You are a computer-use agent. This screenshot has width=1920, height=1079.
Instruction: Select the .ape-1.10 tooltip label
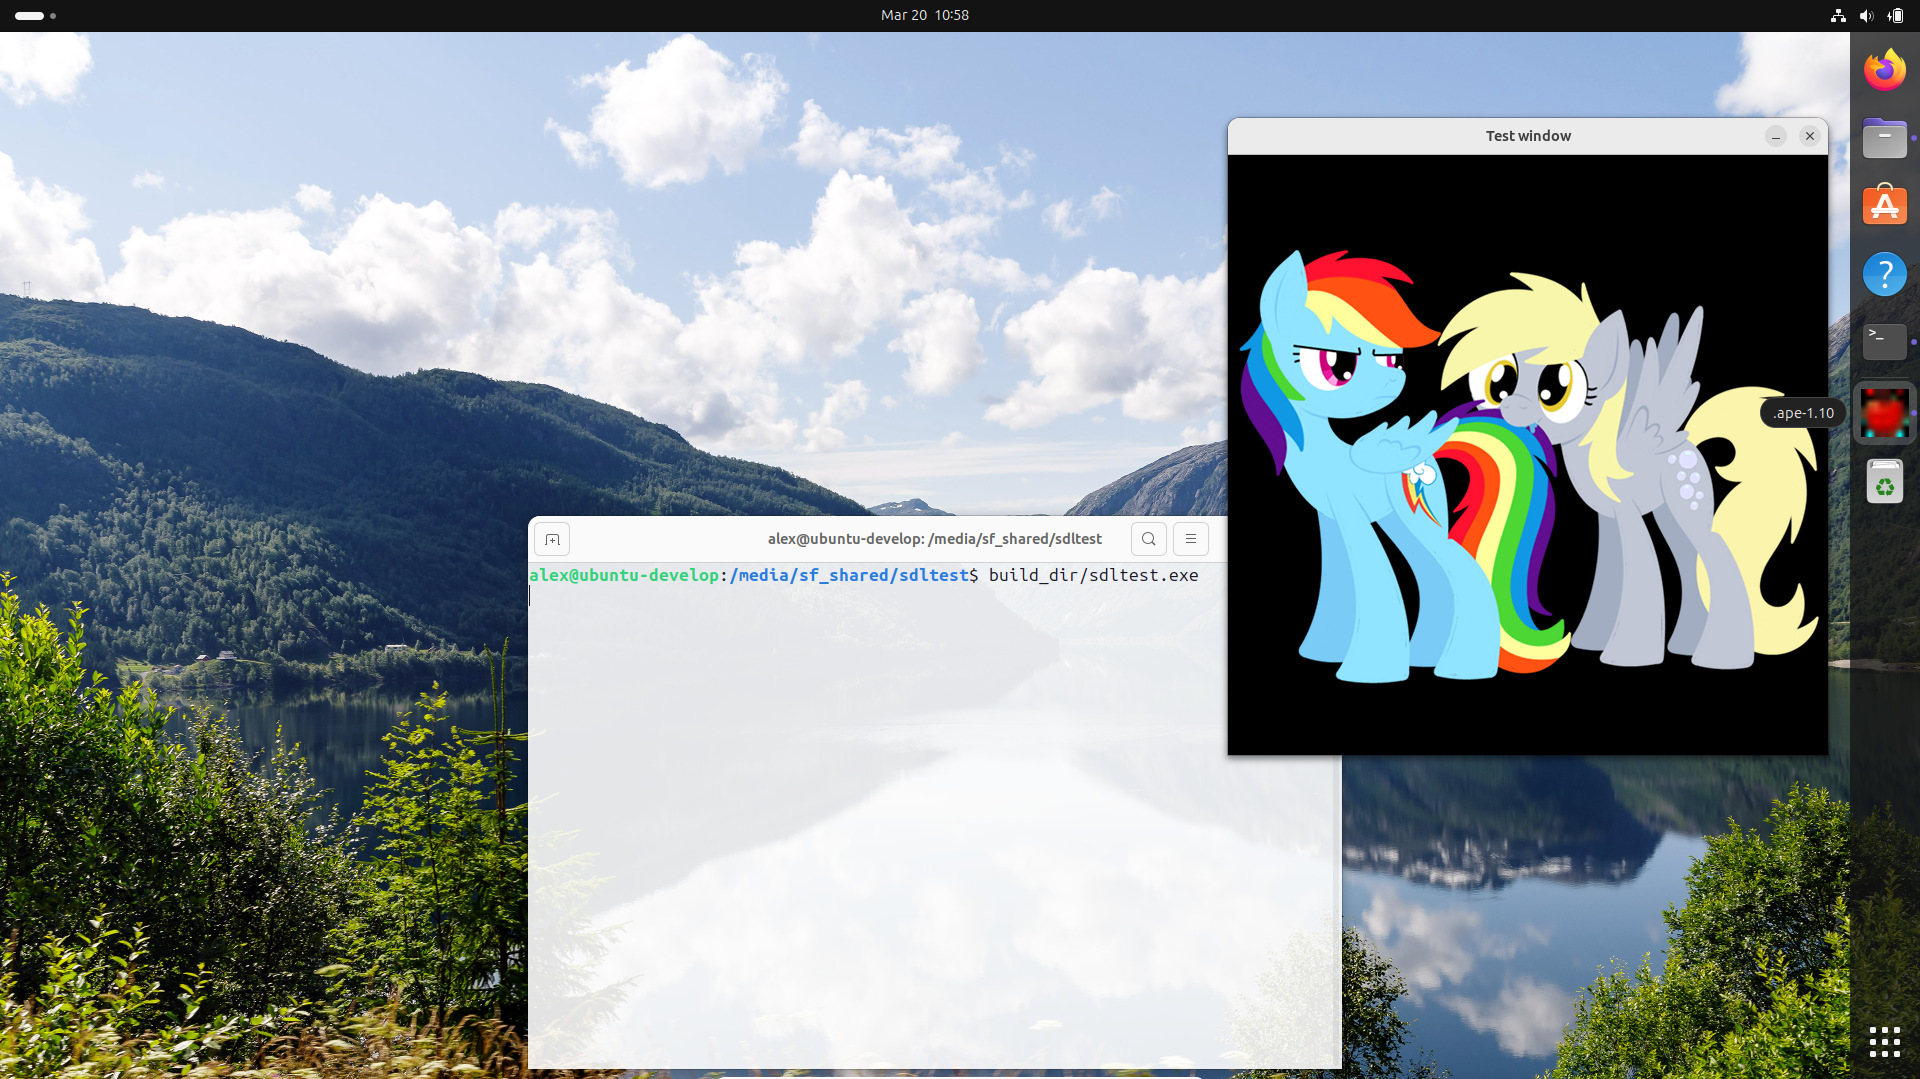pos(1803,413)
